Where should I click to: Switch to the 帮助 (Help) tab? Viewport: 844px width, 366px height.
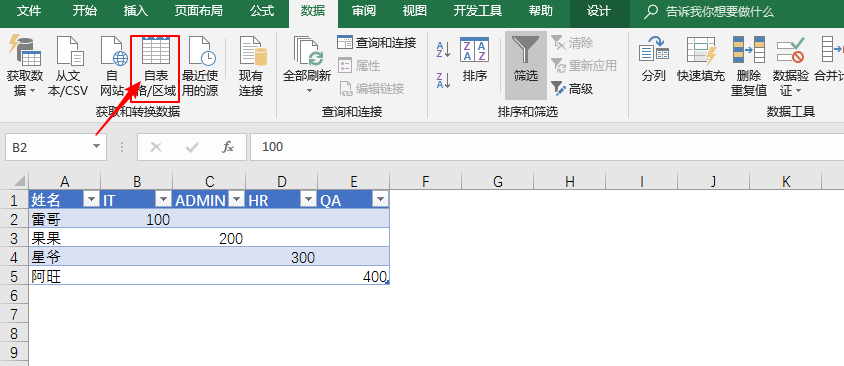[541, 11]
